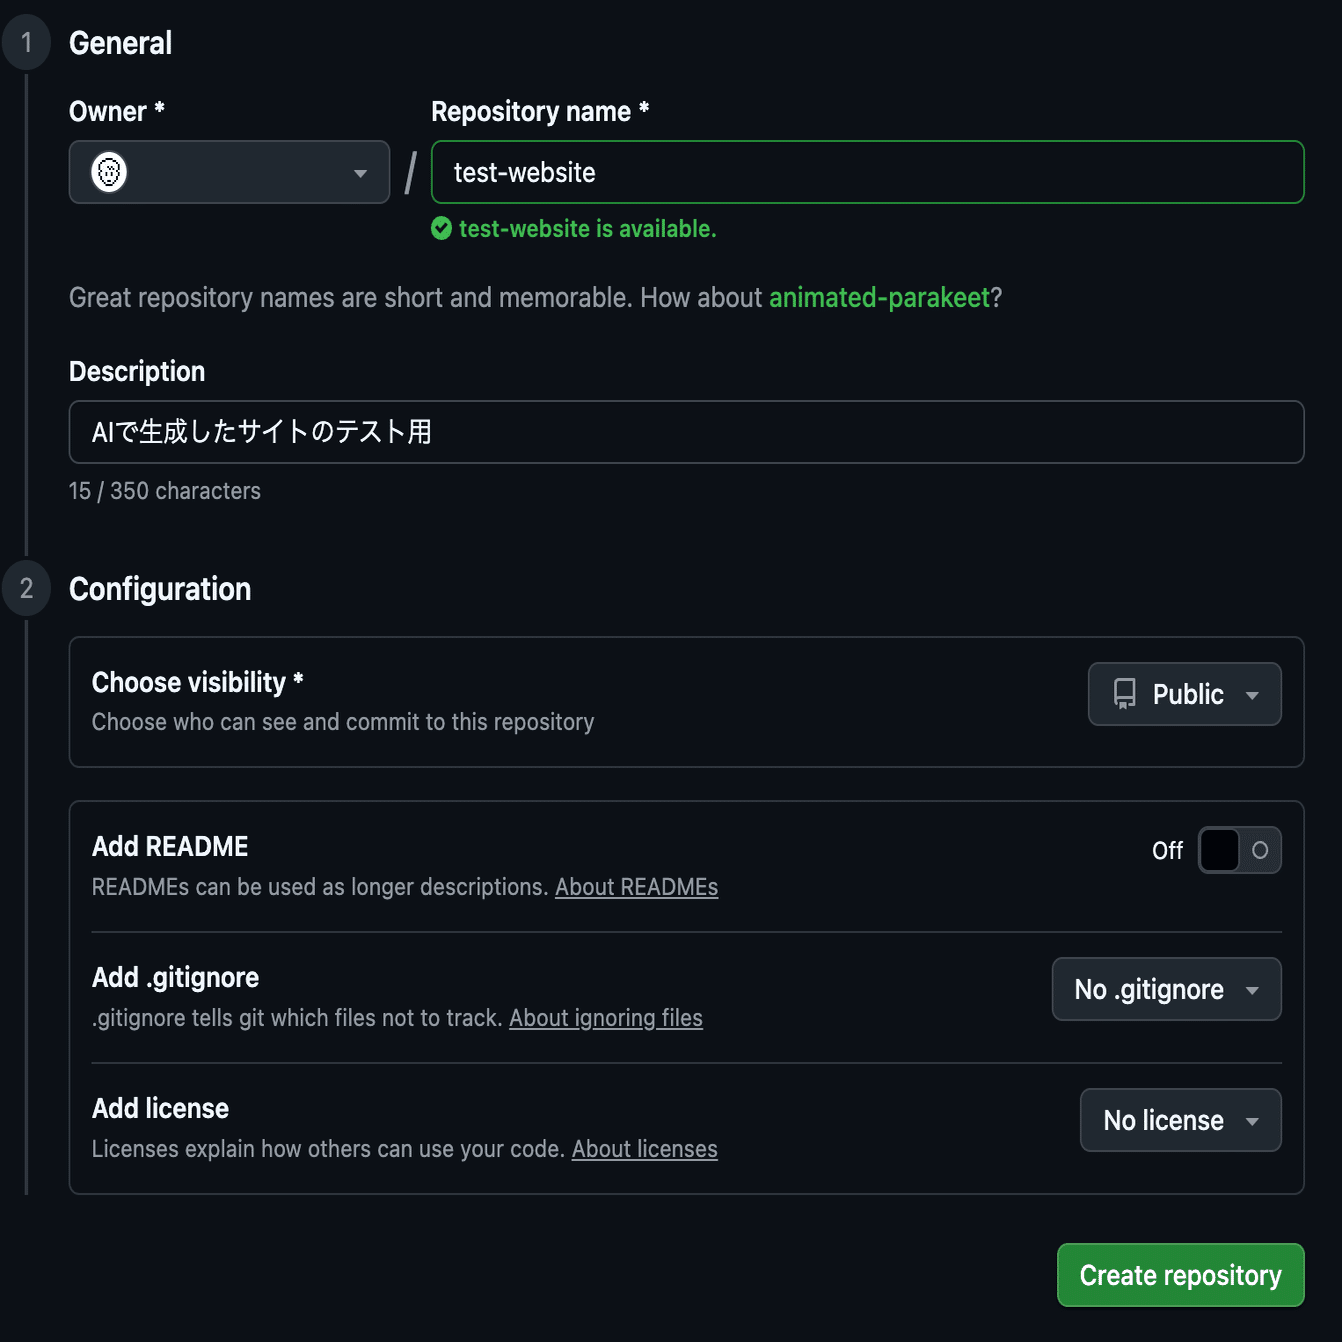
Task: Click the step 2 Configuration number badge
Action: click(x=27, y=588)
